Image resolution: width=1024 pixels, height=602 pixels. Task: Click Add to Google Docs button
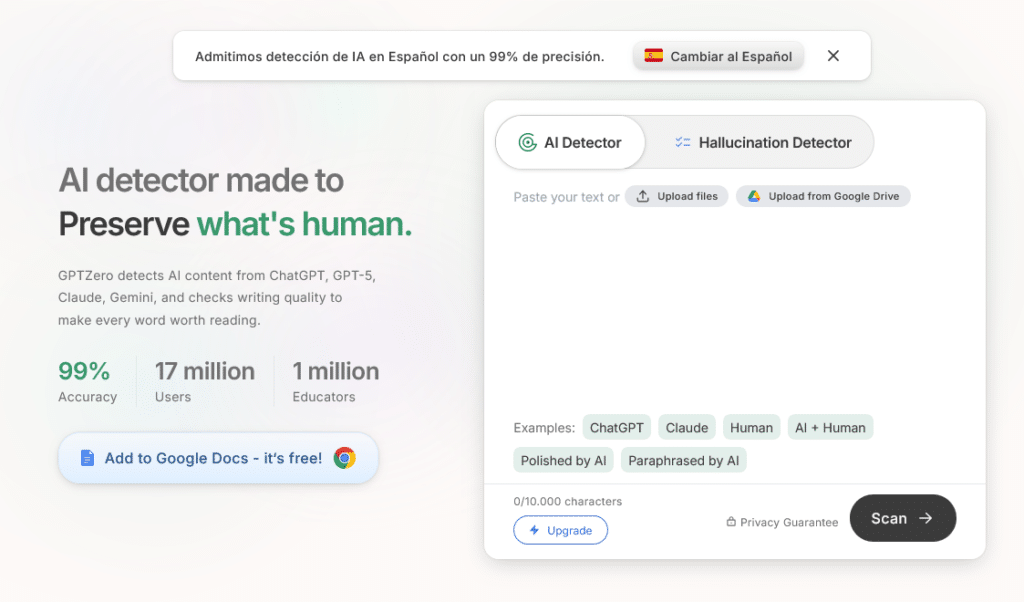(218, 458)
